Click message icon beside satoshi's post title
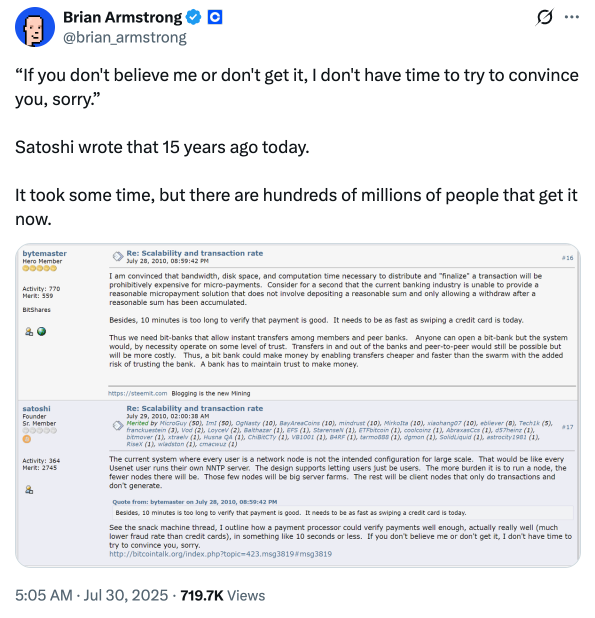The height and width of the screenshot is (618, 595). 118,426
